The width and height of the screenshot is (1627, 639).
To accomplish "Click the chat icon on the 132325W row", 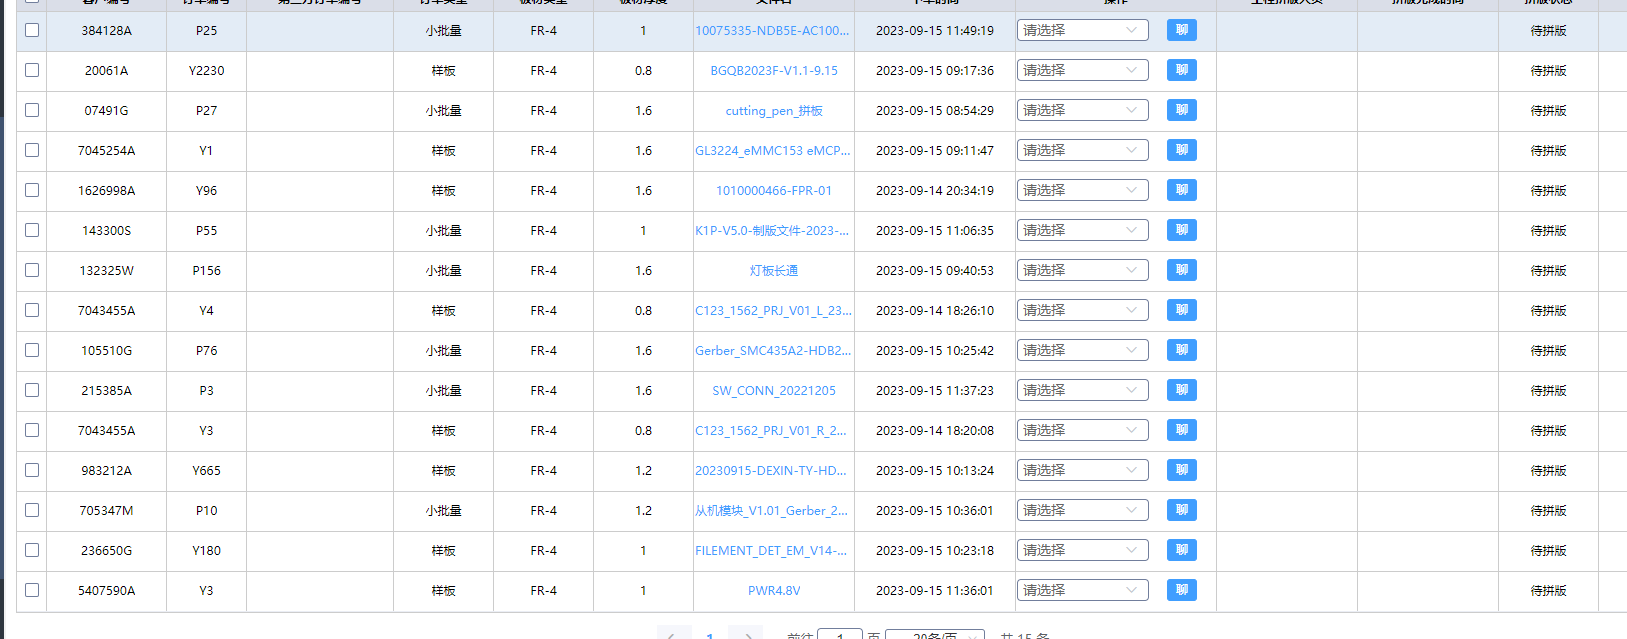I will coord(1181,270).
